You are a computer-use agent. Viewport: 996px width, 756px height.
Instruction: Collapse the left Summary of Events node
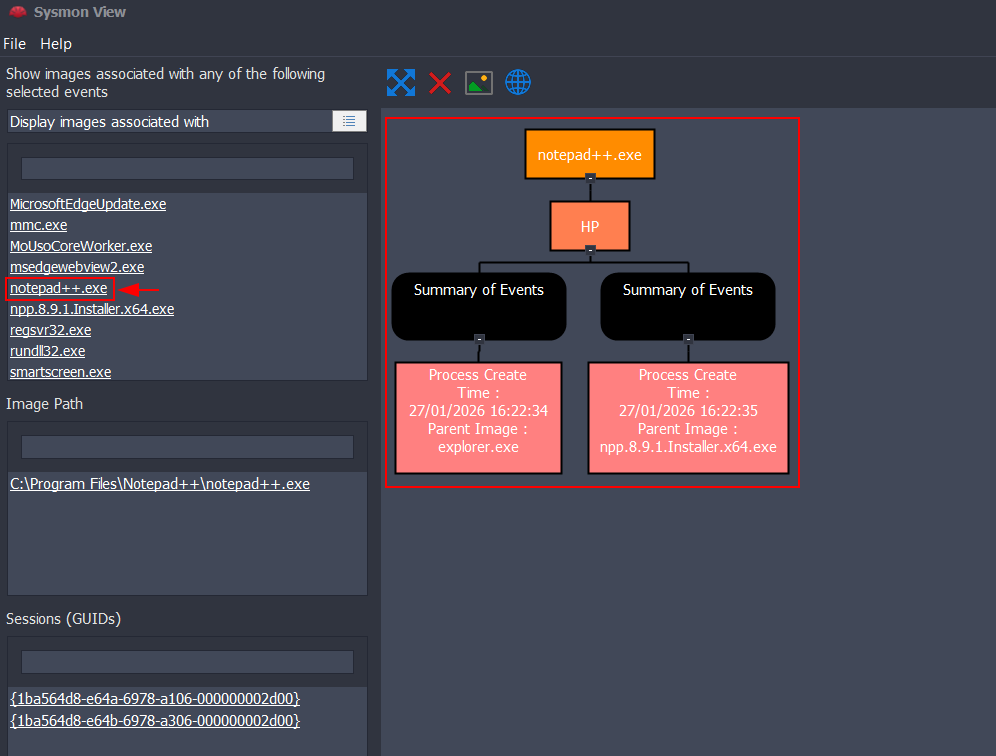(x=479, y=339)
